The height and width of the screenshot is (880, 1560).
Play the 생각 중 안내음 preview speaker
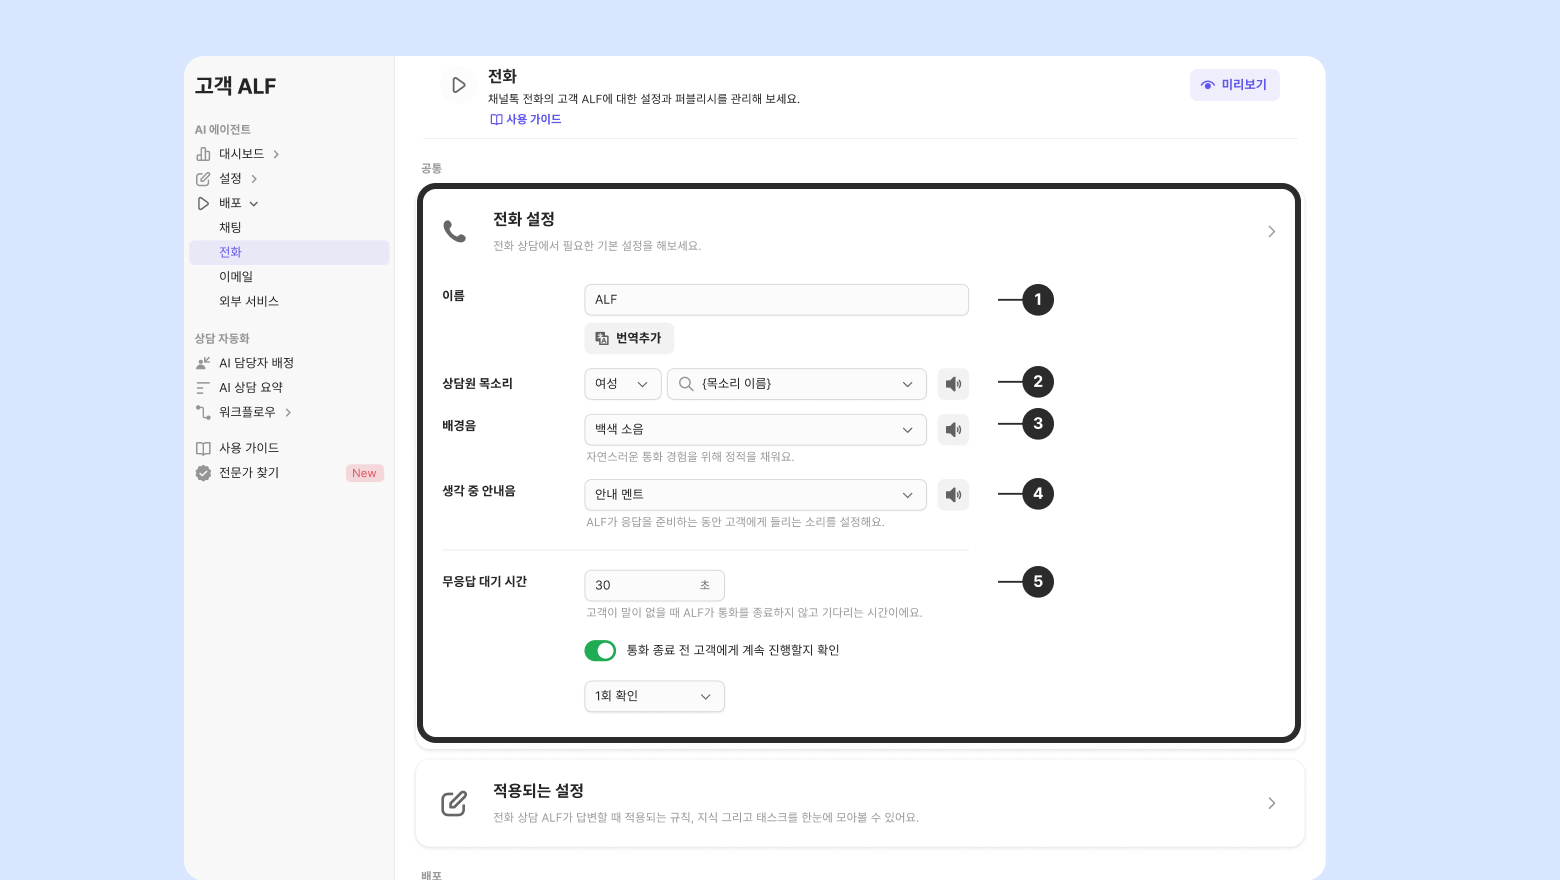pos(953,495)
